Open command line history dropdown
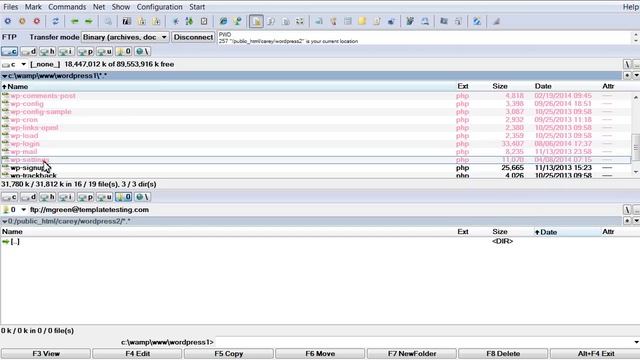The width and height of the screenshot is (640, 360). 636,342
